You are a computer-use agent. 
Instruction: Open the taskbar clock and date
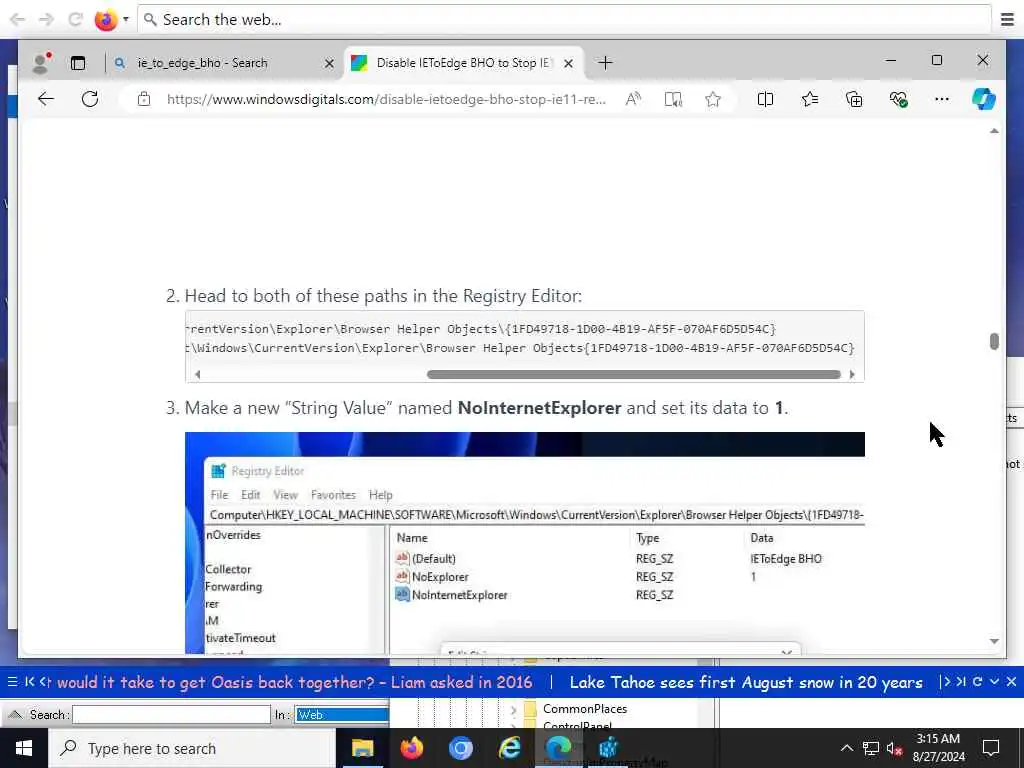pos(938,748)
